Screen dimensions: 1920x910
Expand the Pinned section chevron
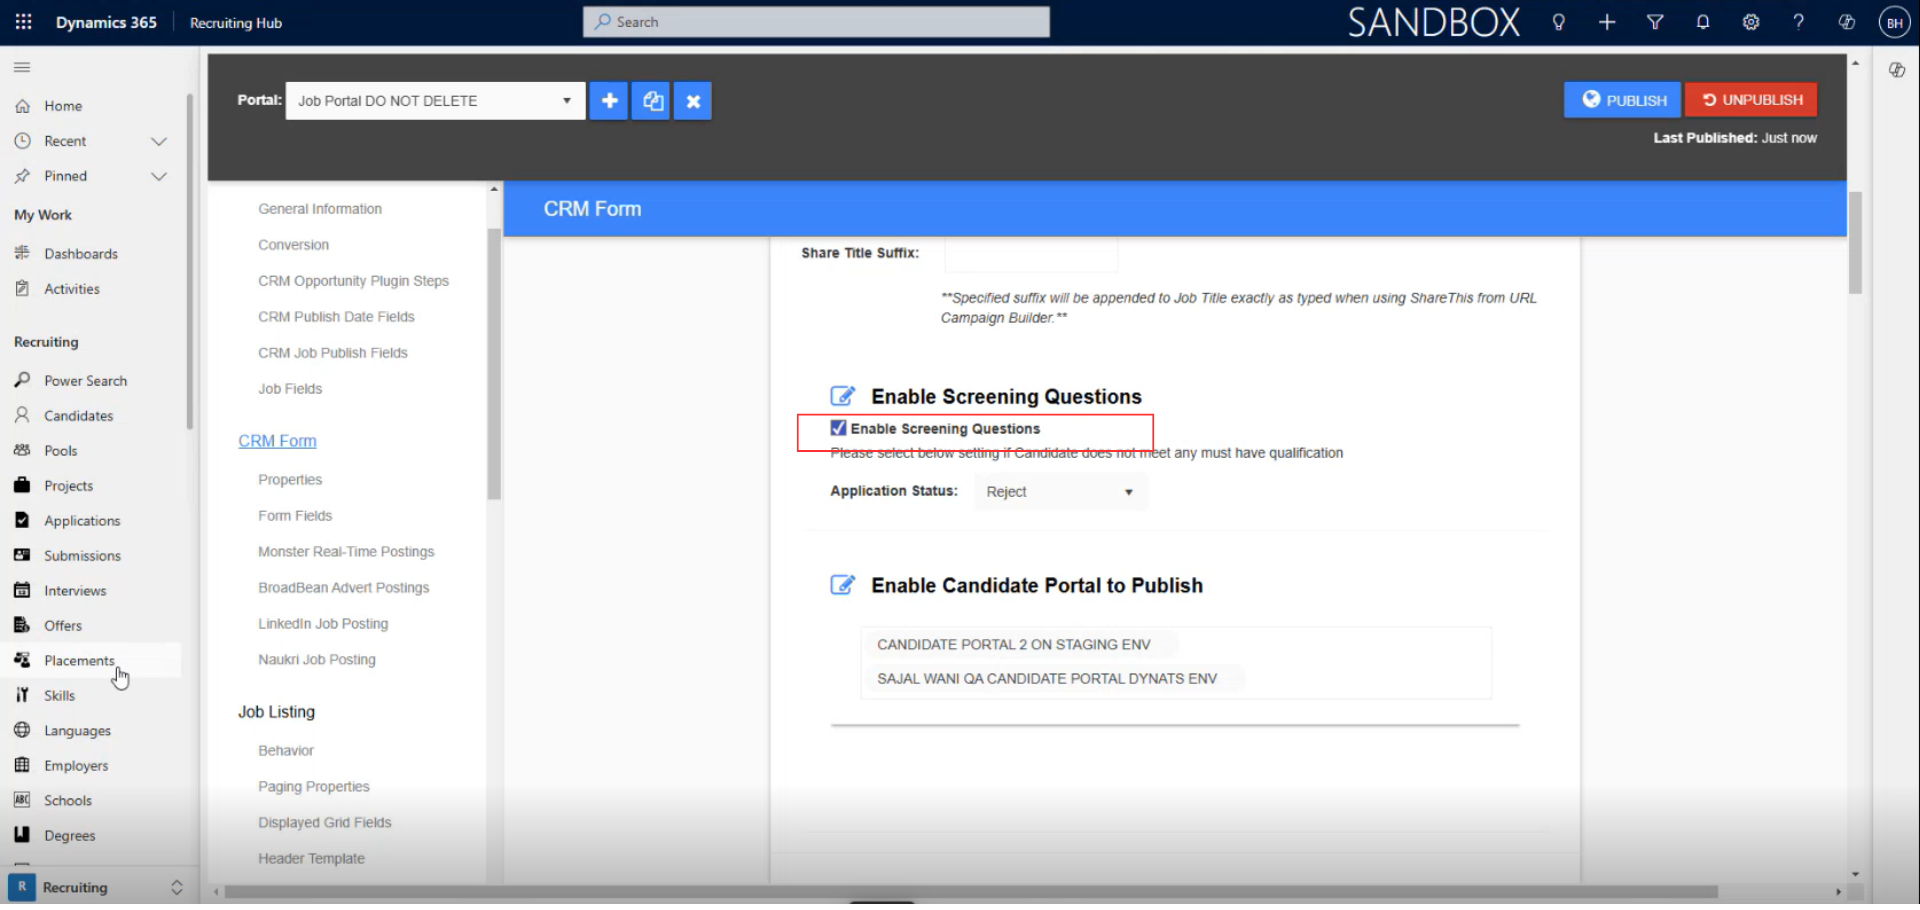pyautogui.click(x=158, y=176)
